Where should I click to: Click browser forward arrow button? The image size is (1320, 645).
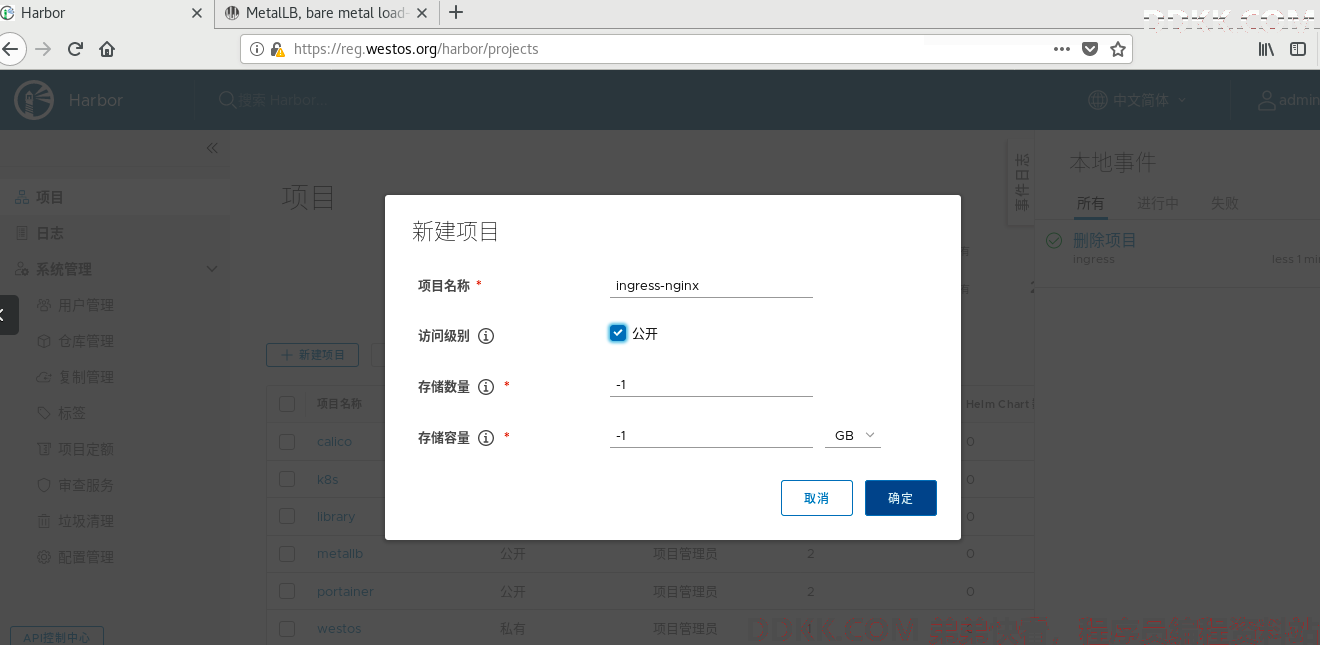[x=43, y=49]
